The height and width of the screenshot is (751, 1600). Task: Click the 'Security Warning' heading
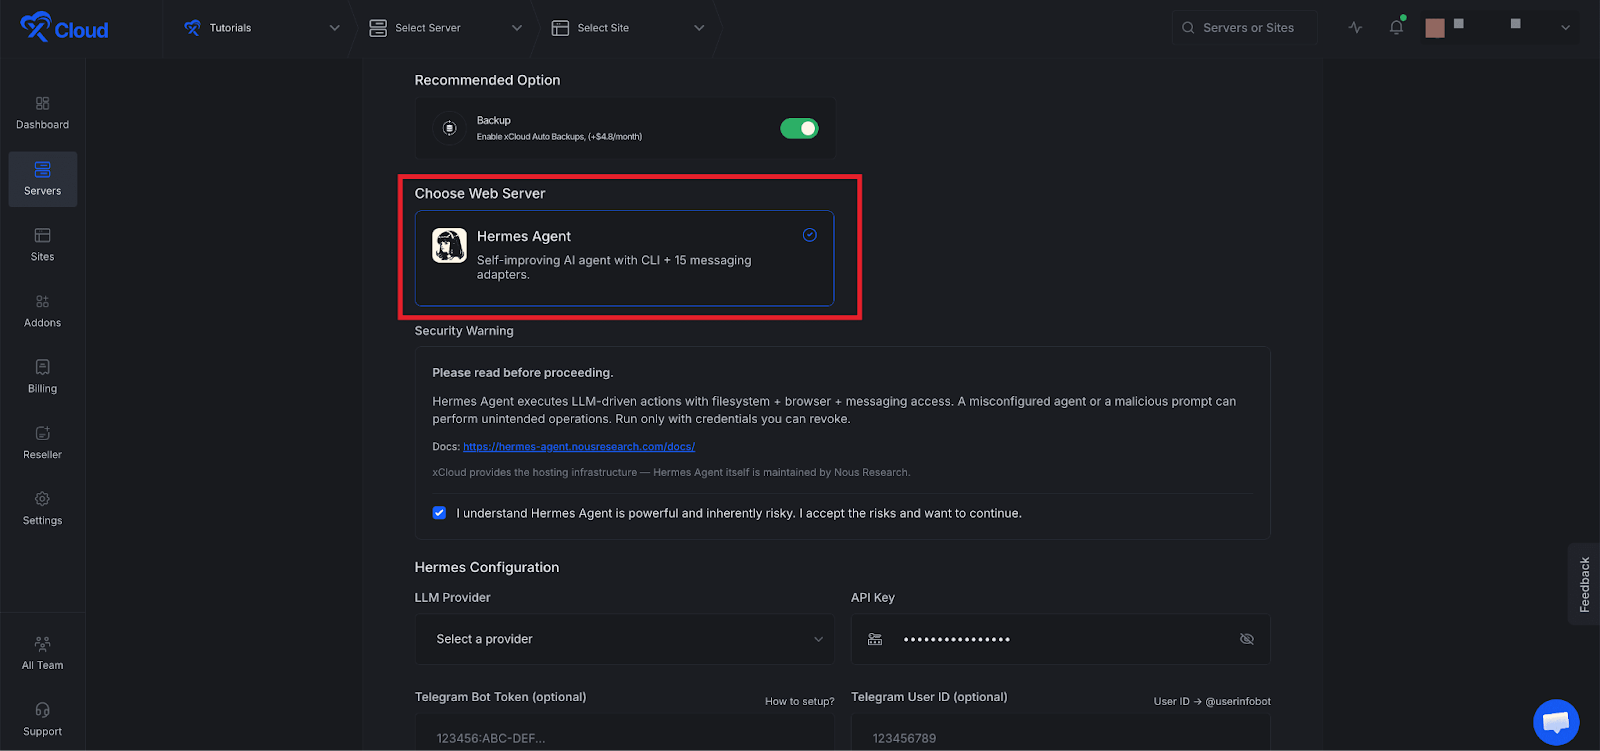point(464,331)
